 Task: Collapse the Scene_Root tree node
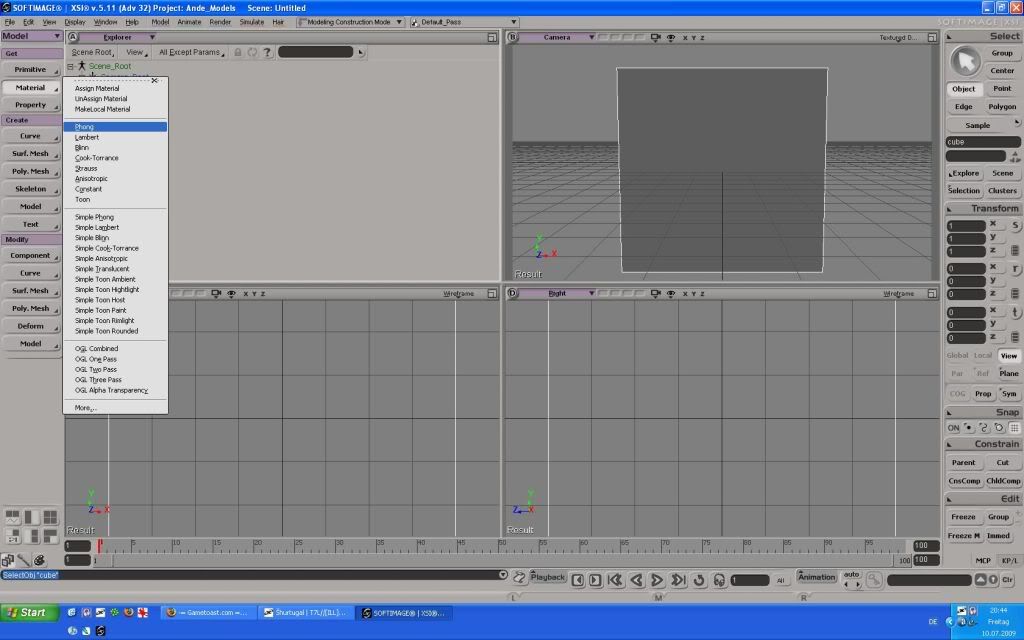[x=71, y=66]
